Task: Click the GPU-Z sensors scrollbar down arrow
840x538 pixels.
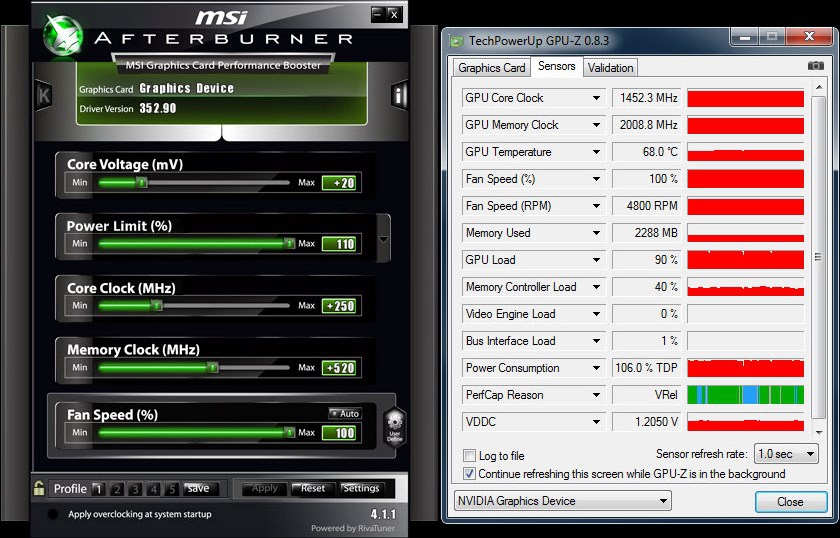Action: pyautogui.click(x=818, y=432)
